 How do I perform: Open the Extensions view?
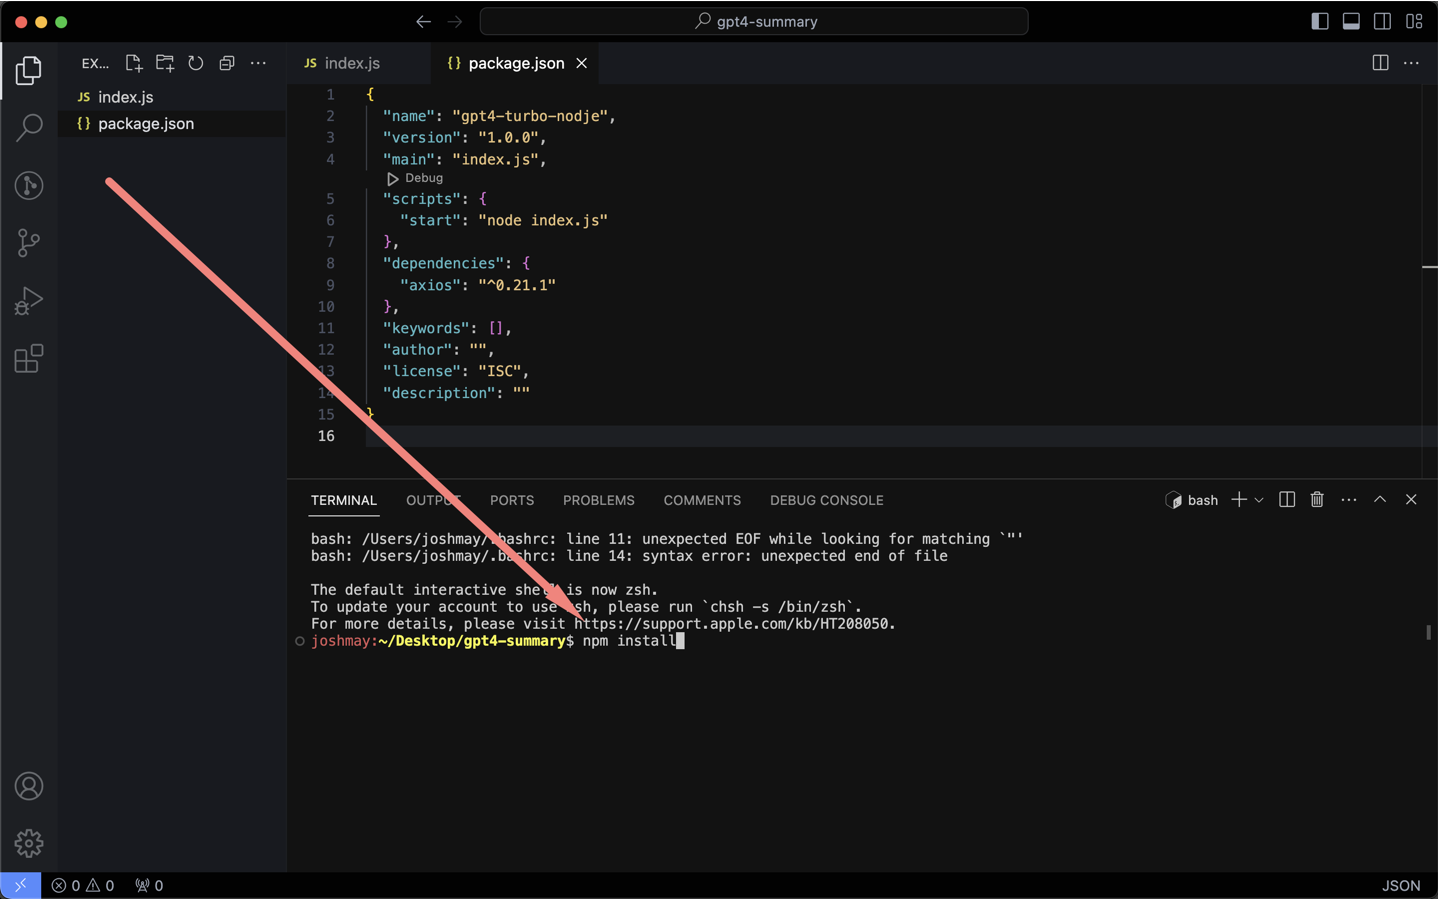click(x=29, y=359)
